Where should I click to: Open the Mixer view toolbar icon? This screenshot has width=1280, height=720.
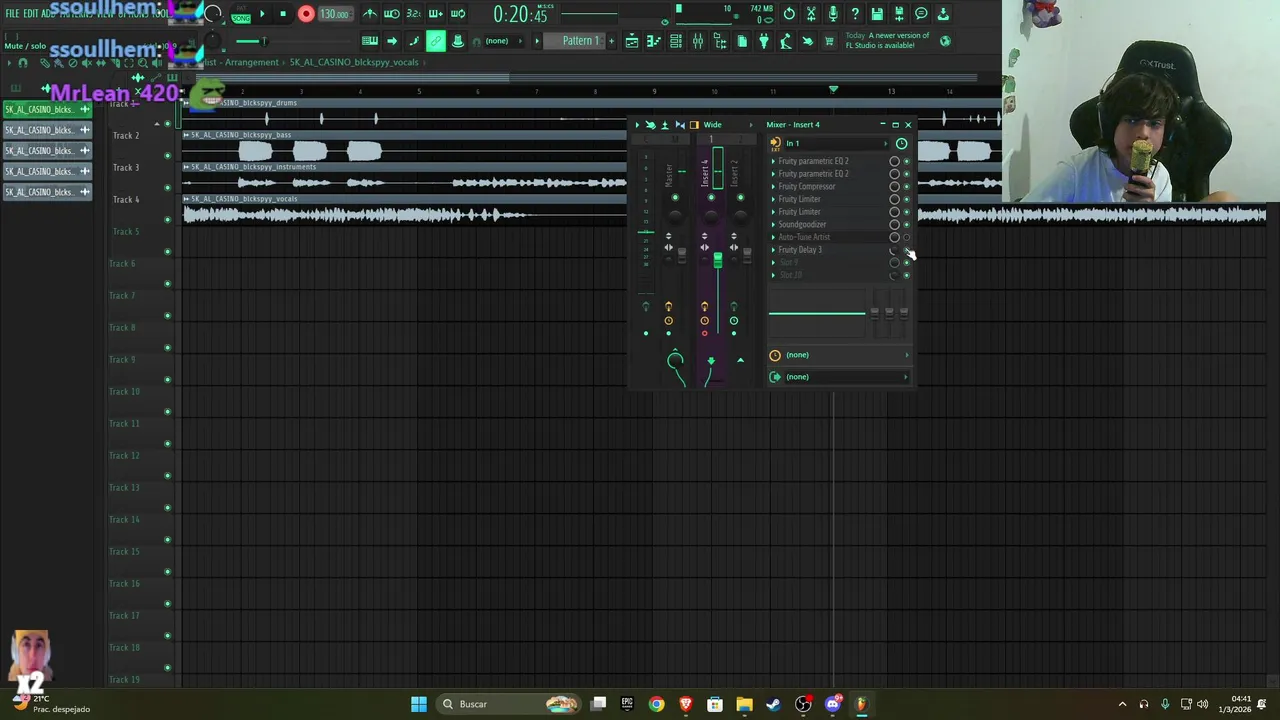pos(698,41)
